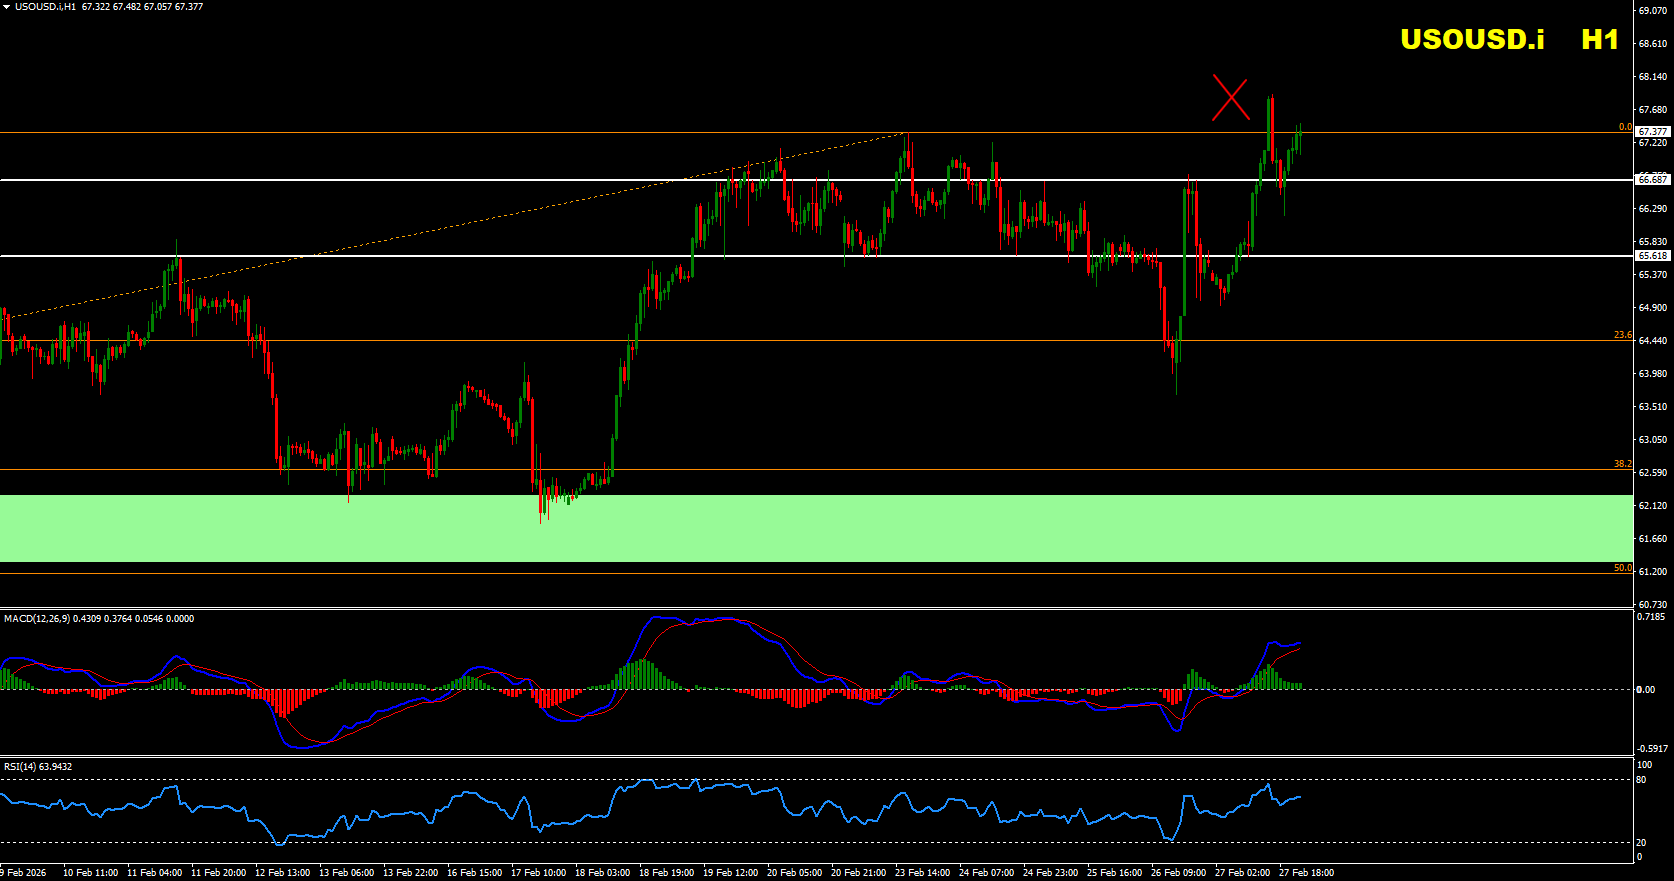Click the red X marker on the chart

point(1230,99)
